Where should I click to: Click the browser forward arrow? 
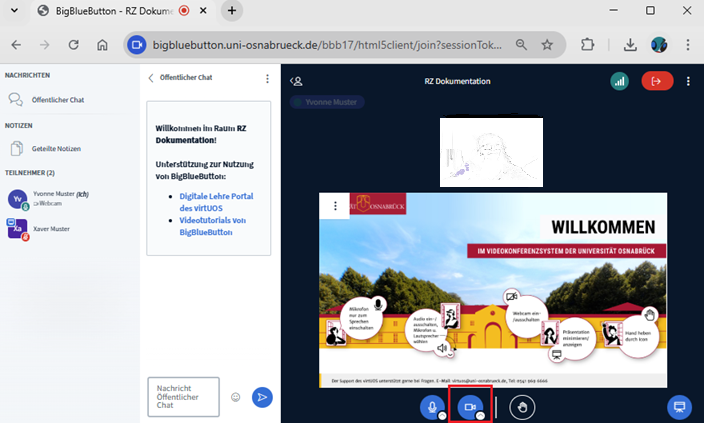(44, 45)
